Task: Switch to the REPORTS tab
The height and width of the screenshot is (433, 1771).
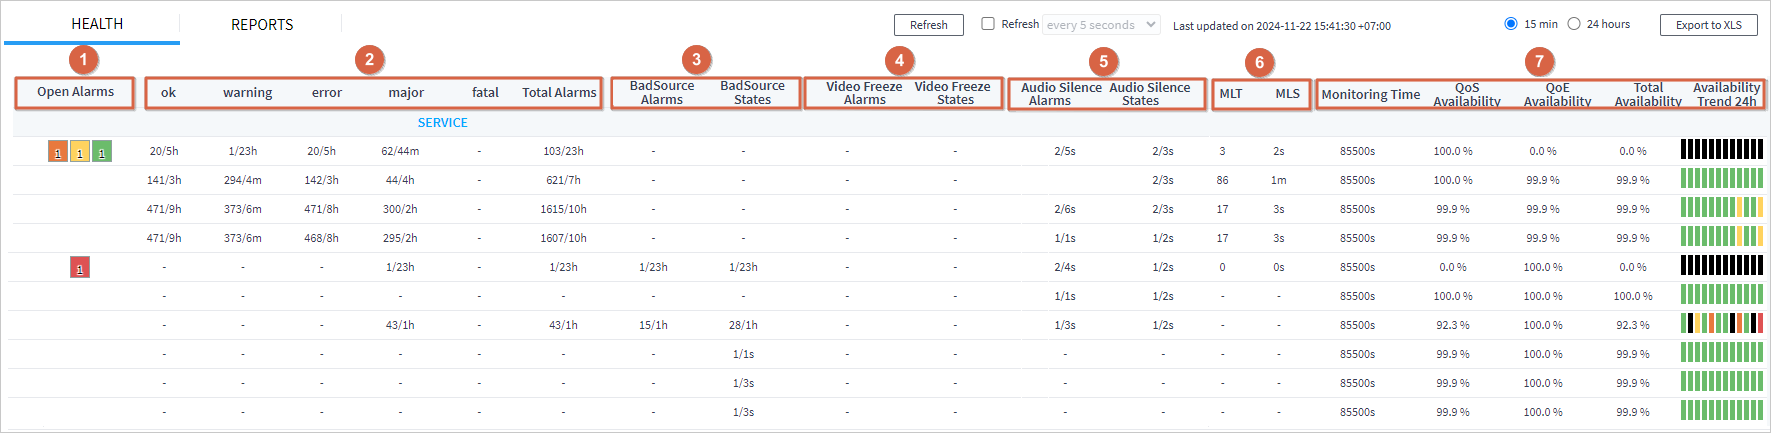Action: pos(262,24)
